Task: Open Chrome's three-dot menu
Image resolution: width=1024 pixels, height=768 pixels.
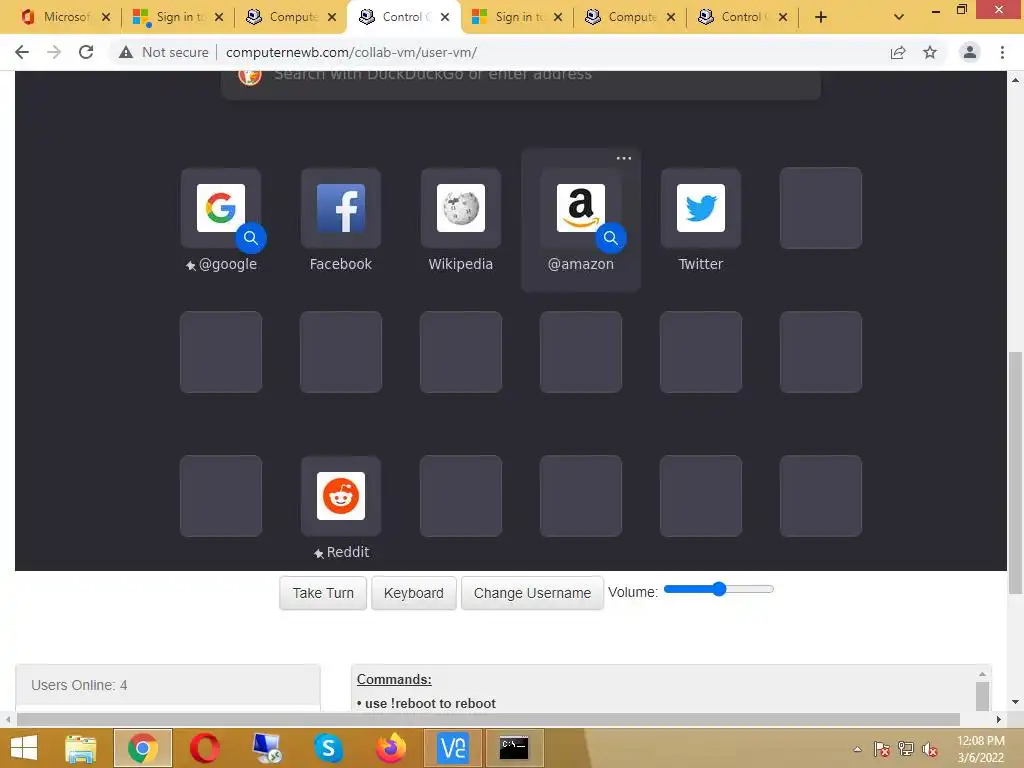Action: pos(1002,52)
